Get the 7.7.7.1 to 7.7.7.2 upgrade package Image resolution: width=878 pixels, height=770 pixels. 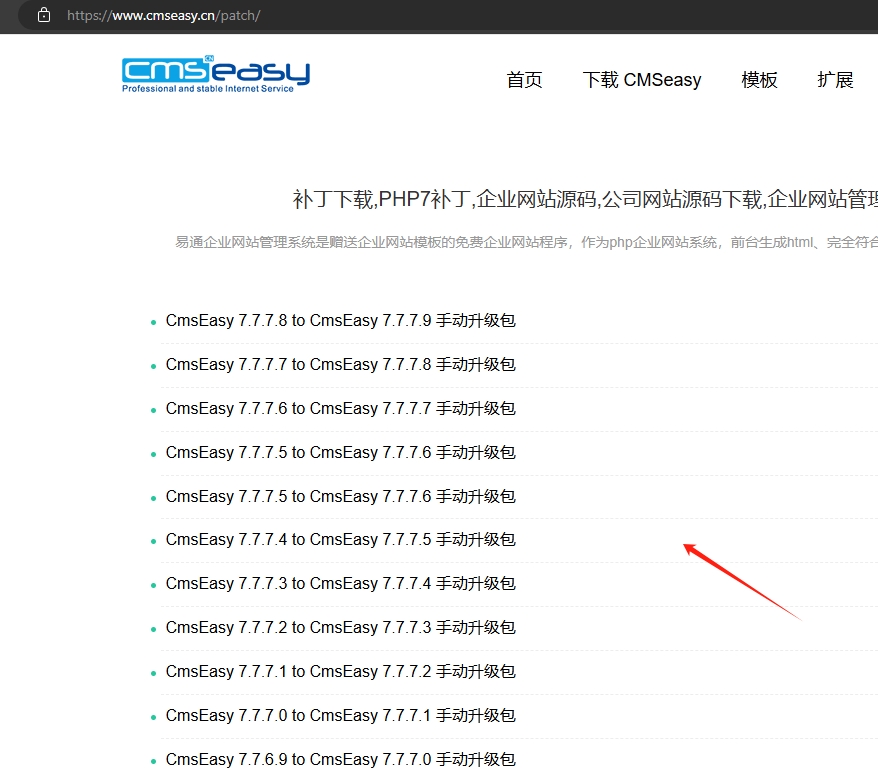(x=340, y=671)
